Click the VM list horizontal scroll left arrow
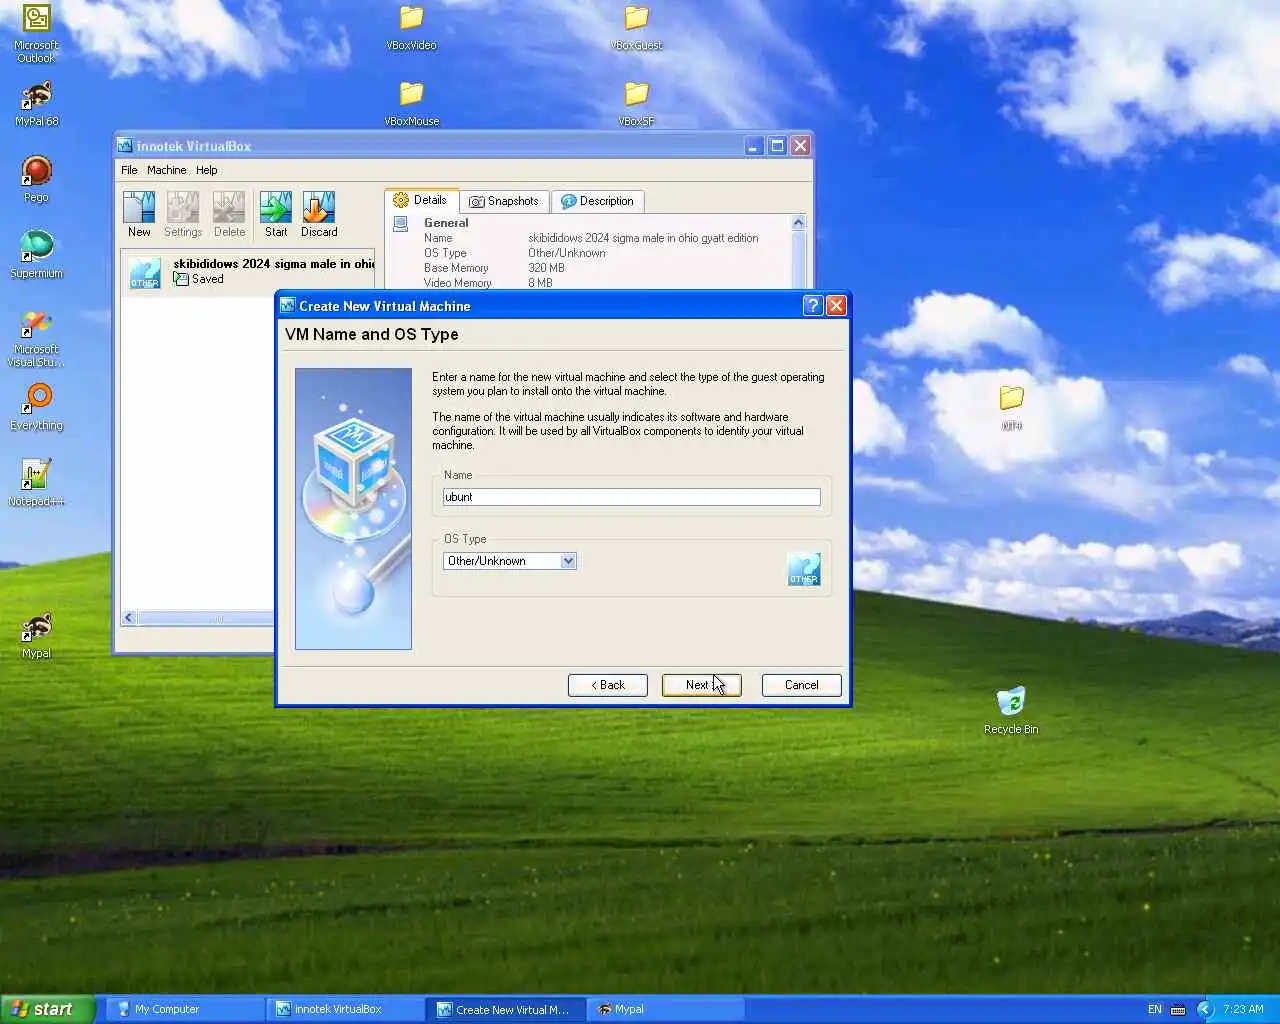 tap(128, 618)
